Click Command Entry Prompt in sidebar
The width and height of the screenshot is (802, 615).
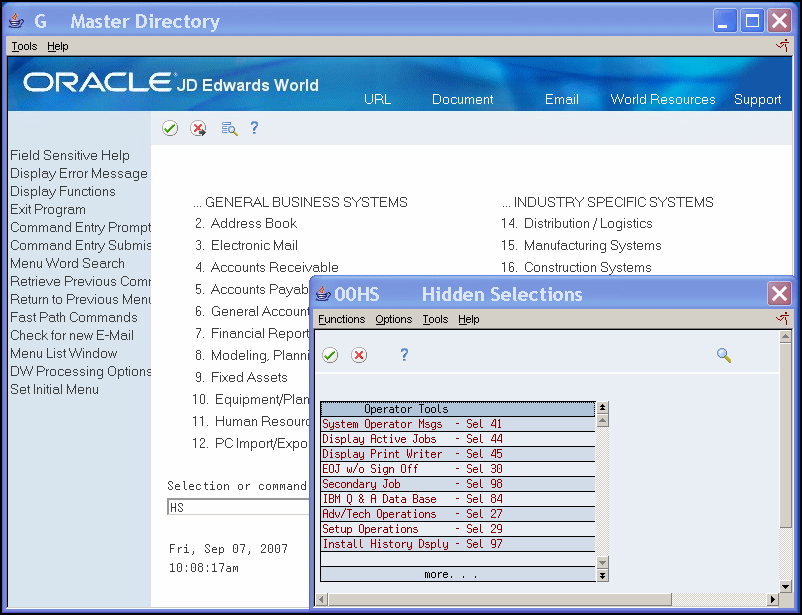80,227
